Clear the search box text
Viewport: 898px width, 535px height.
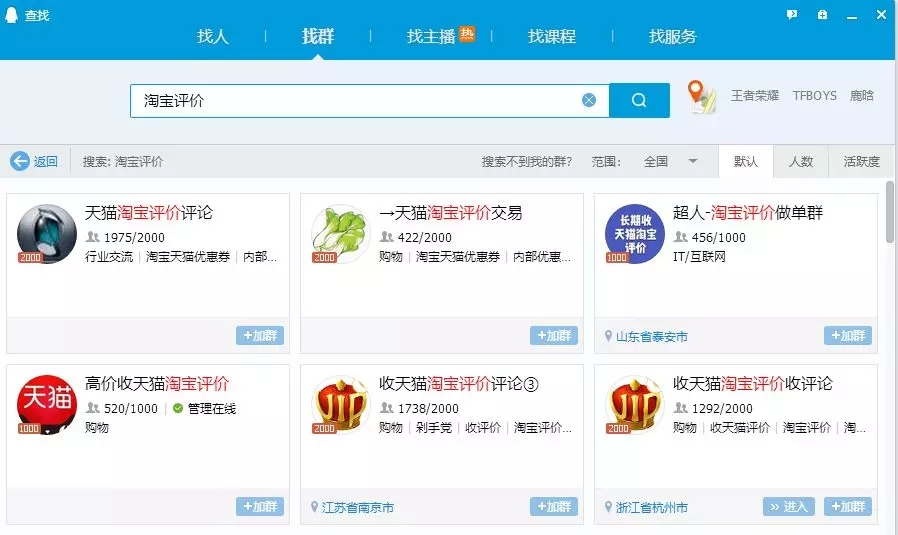coord(589,100)
